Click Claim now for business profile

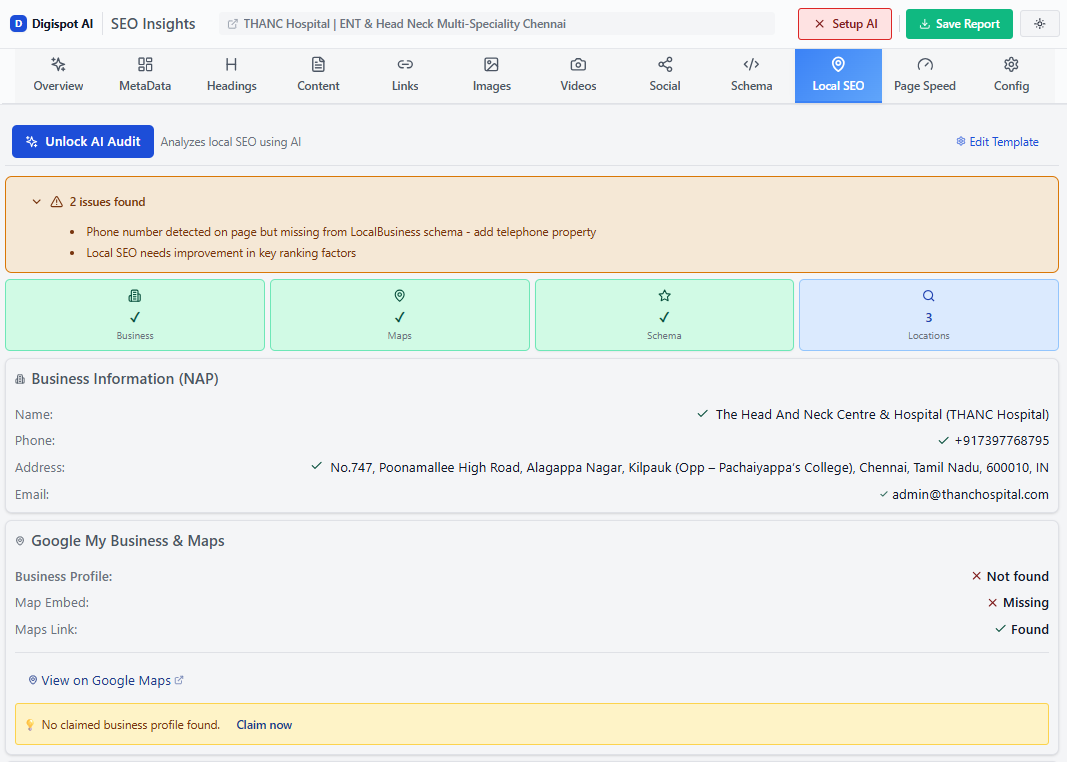point(264,724)
